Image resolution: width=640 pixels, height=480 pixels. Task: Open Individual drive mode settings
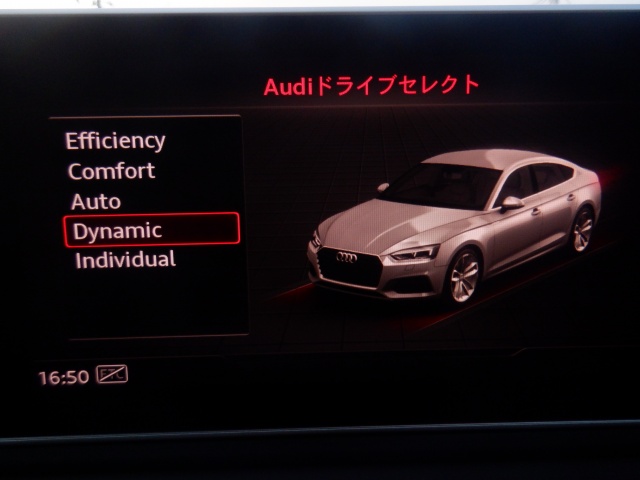click(125, 260)
